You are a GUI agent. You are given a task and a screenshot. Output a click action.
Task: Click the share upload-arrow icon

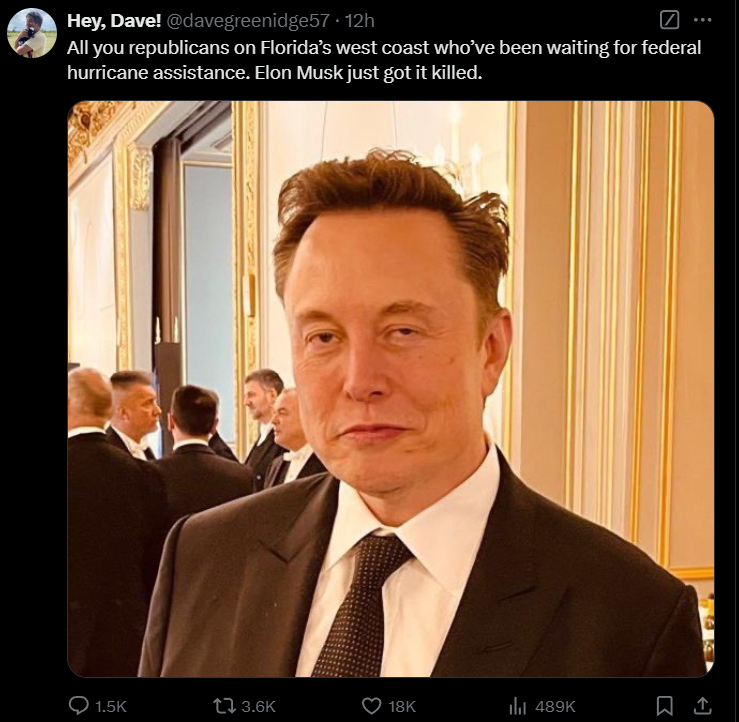click(702, 706)
